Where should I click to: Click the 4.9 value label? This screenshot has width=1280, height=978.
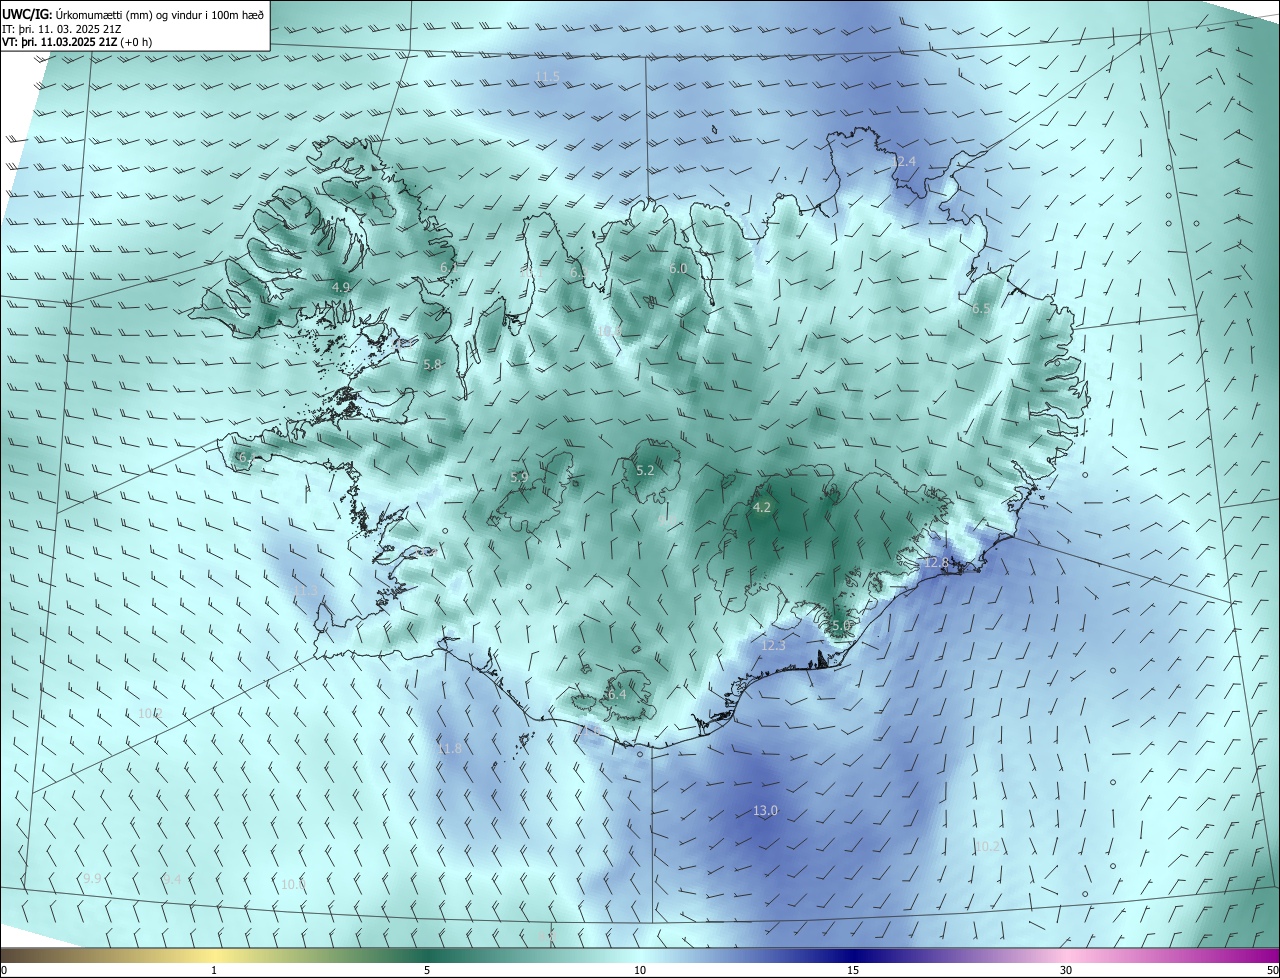341,287
